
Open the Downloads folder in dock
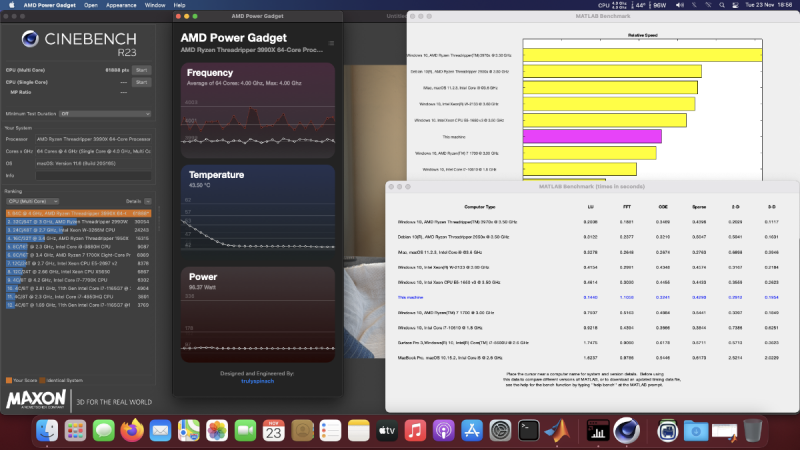tap(696, 431)
